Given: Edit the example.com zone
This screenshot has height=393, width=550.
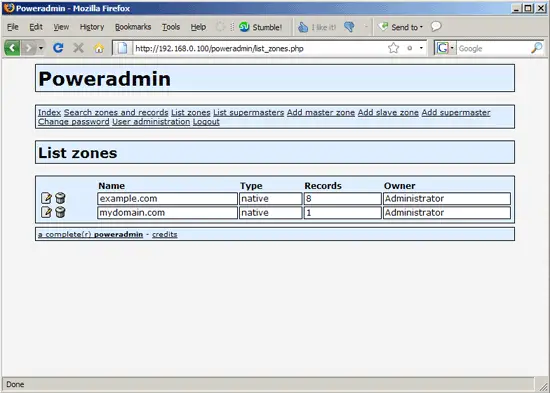Looking at the screenshot, I should click(46, 198).
